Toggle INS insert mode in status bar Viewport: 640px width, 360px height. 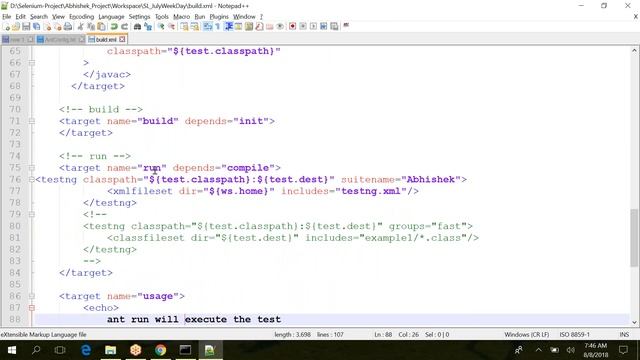click(x=624, y=334)
